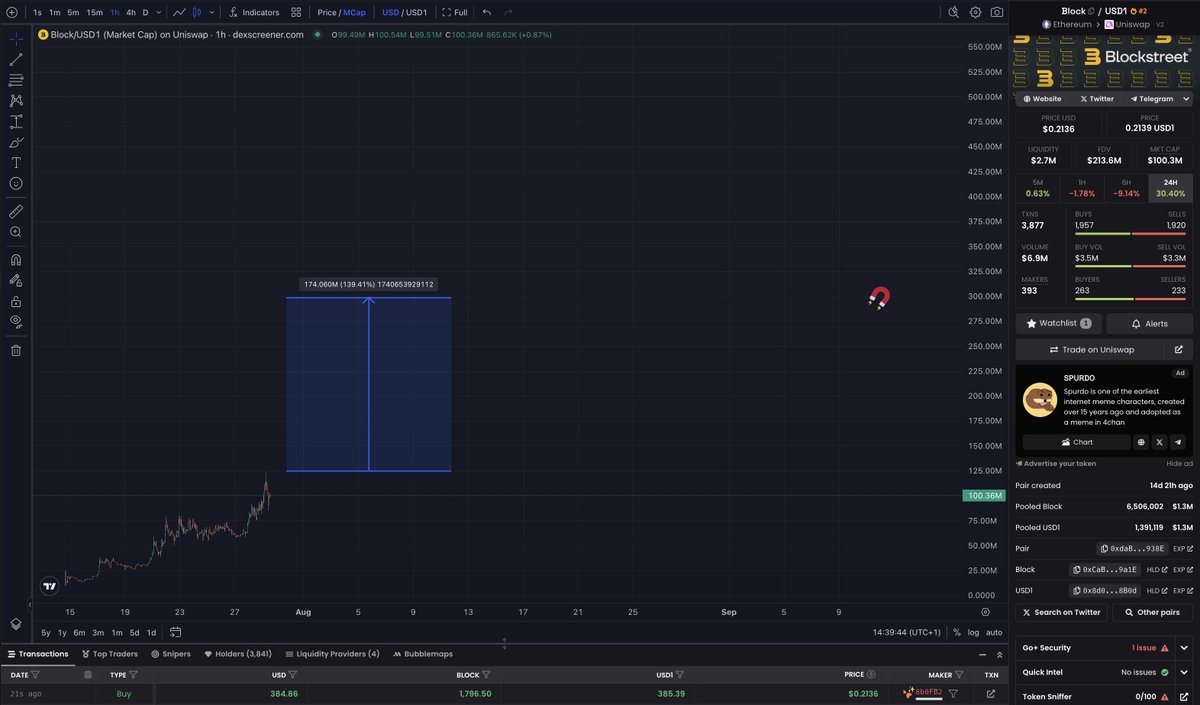Select the zoom in tool
1200x705 pixels.
pyautogui.click(x=16, y=232)
